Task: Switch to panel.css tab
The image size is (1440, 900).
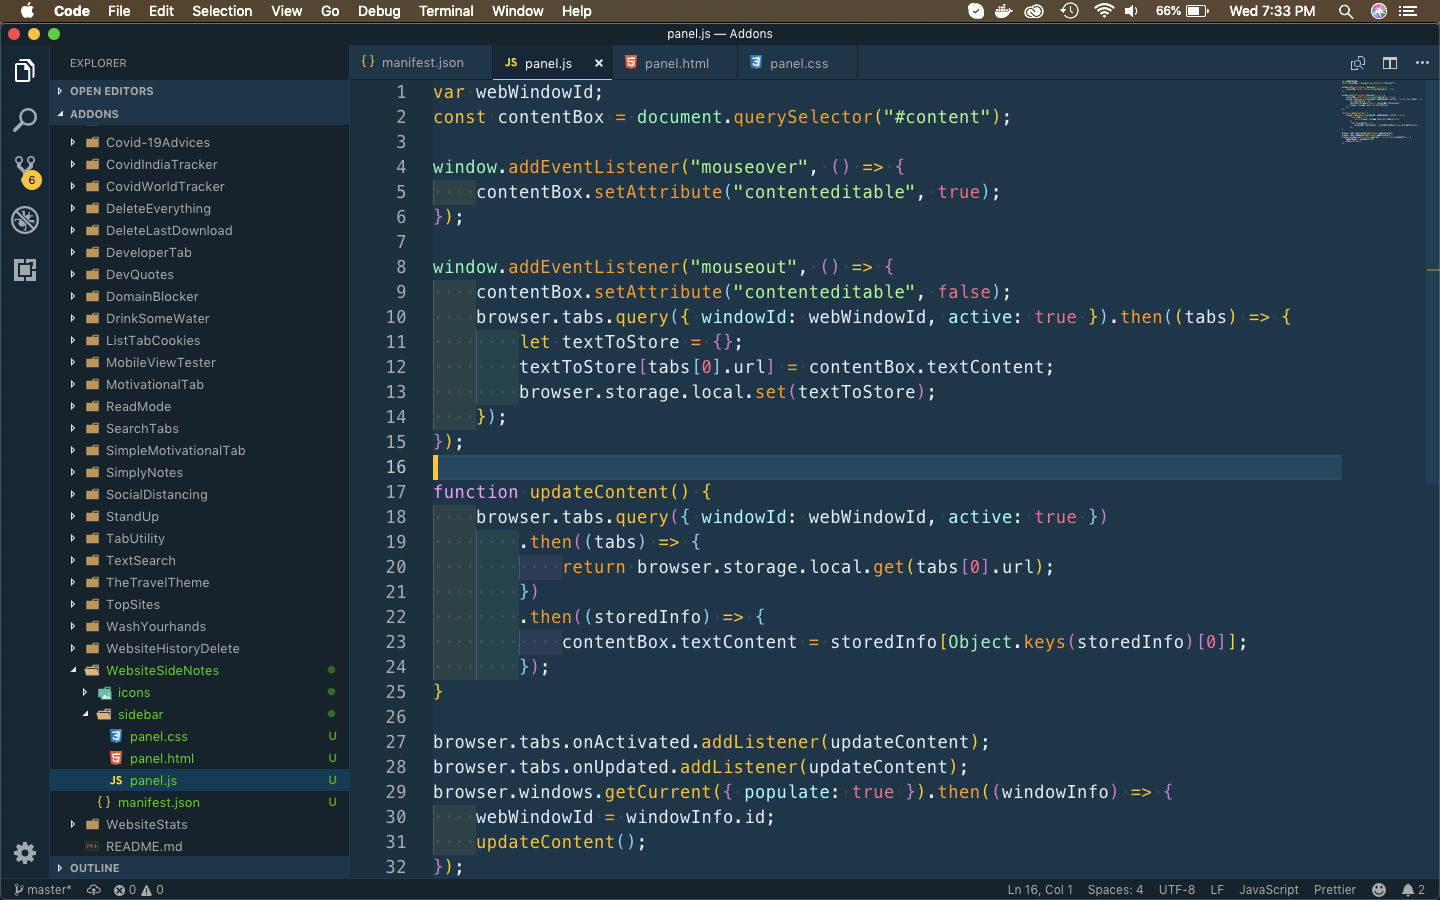Action: (x=798, y=63)
